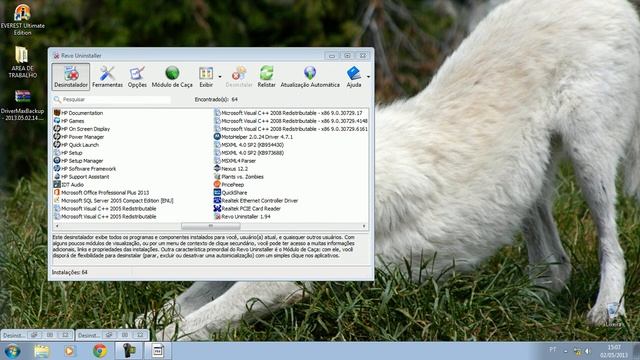
Task: Click the Pesquisar search field
Action: pyautogui.click(x=112, y=99)
